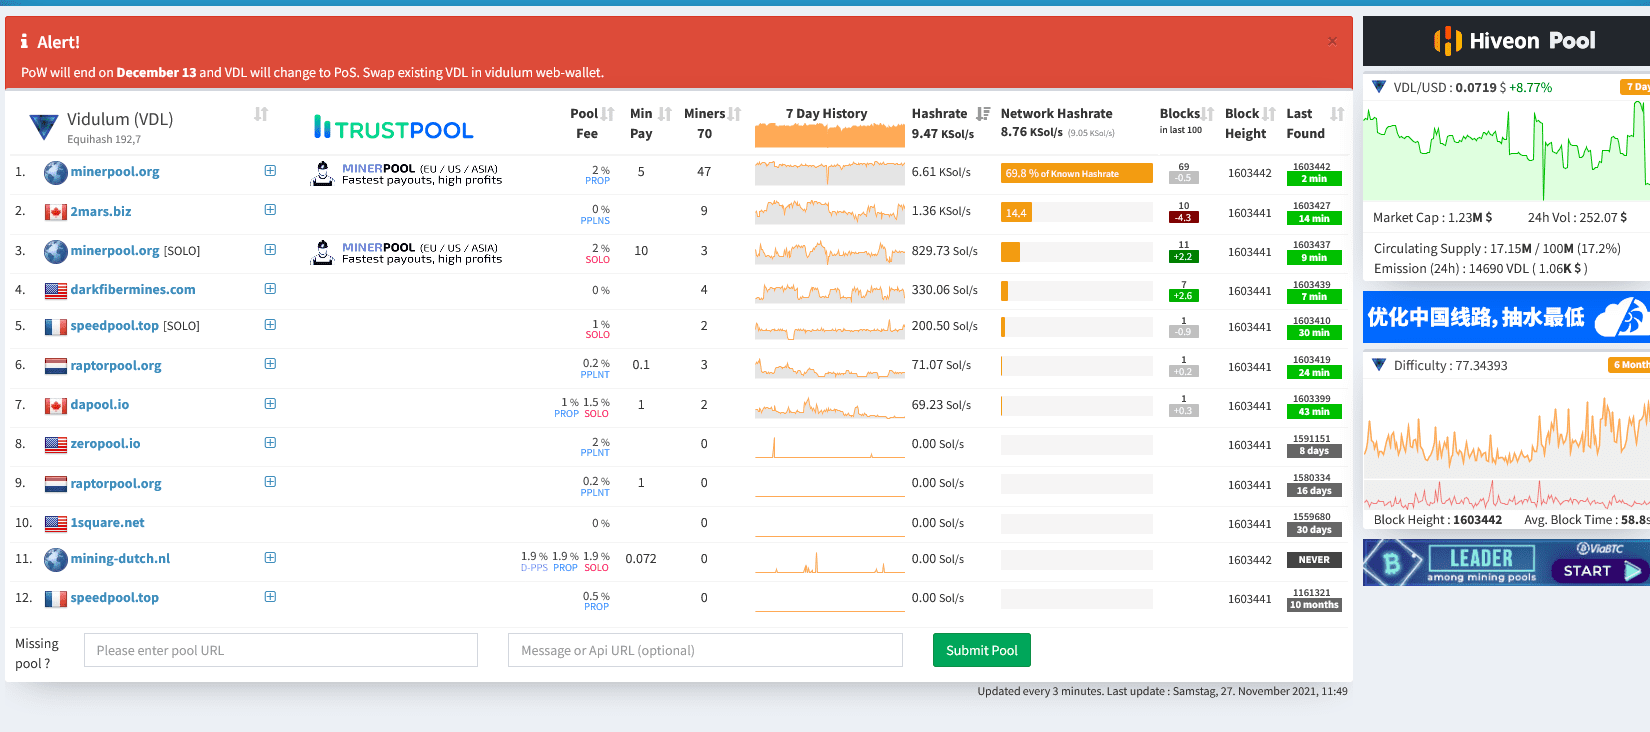Open 1square.net pool link

tap(107, 523)
